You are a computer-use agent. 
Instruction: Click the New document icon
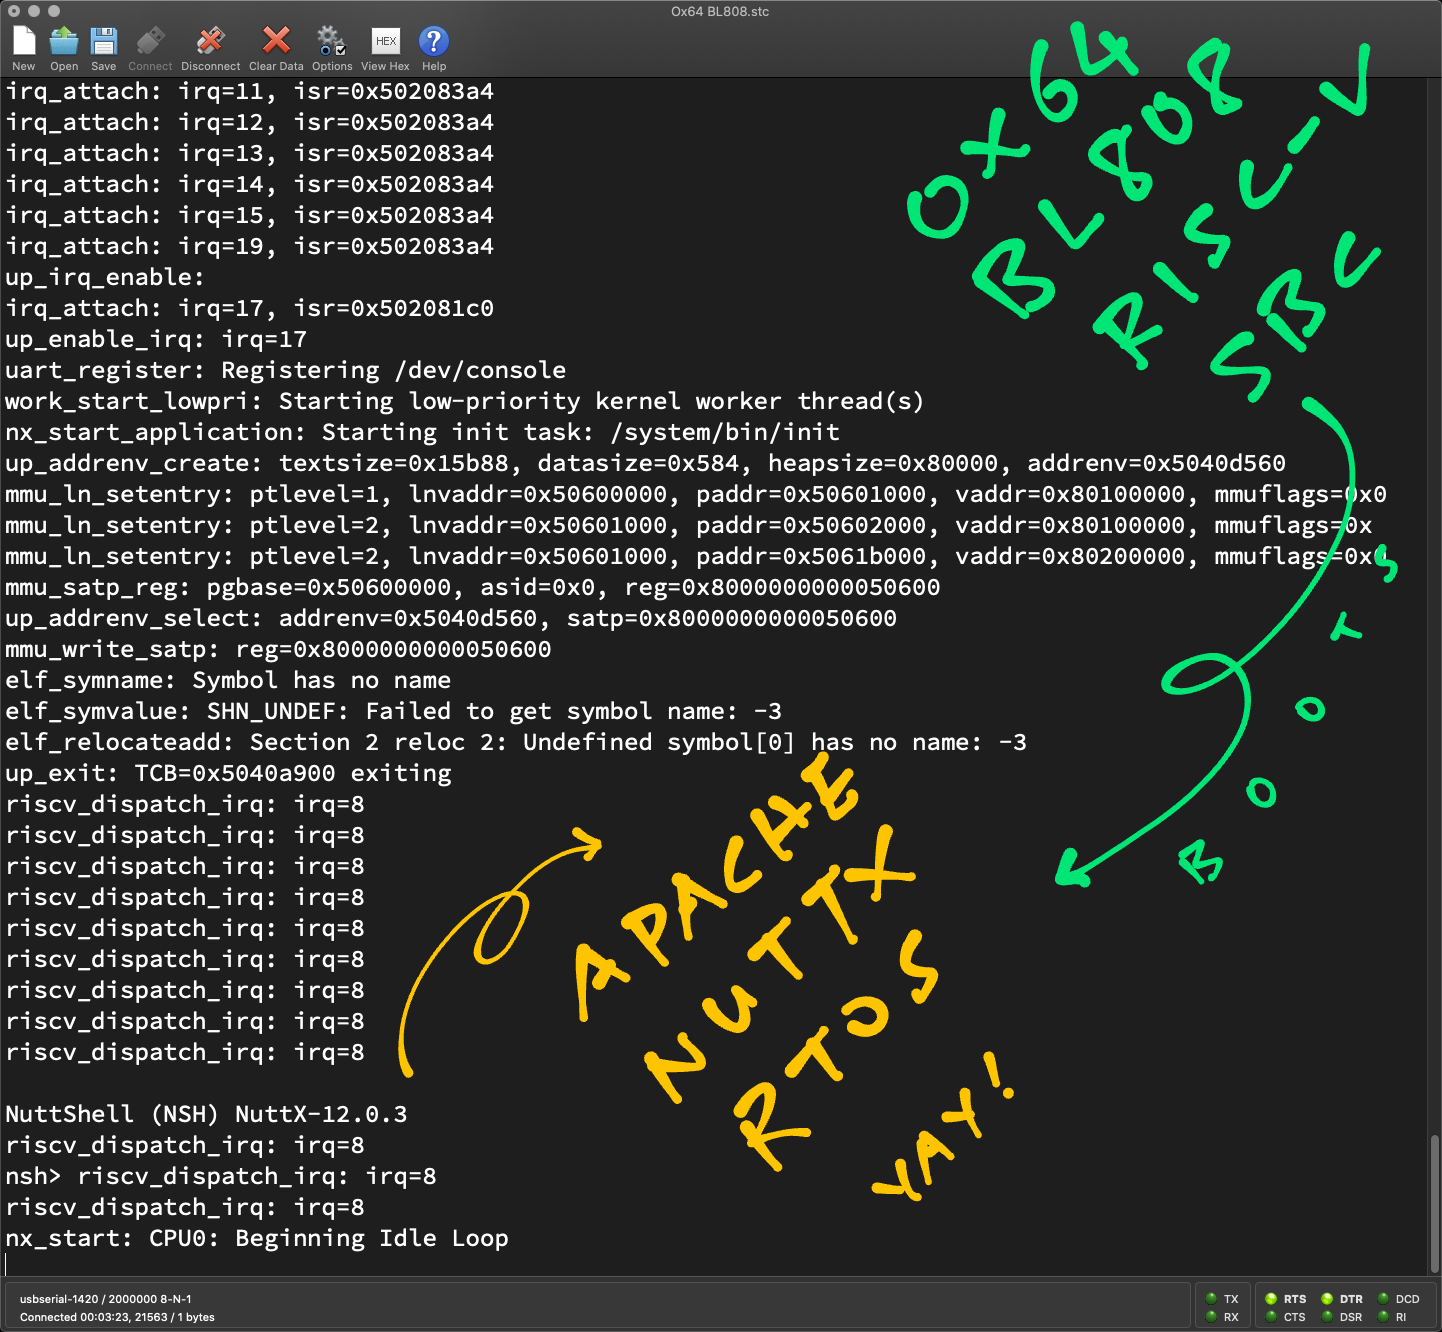coord(24,41)
